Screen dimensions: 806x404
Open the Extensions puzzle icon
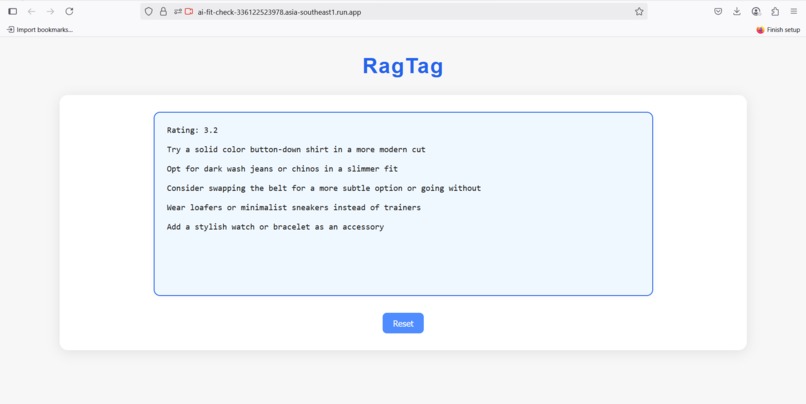[x=775, y=11]
